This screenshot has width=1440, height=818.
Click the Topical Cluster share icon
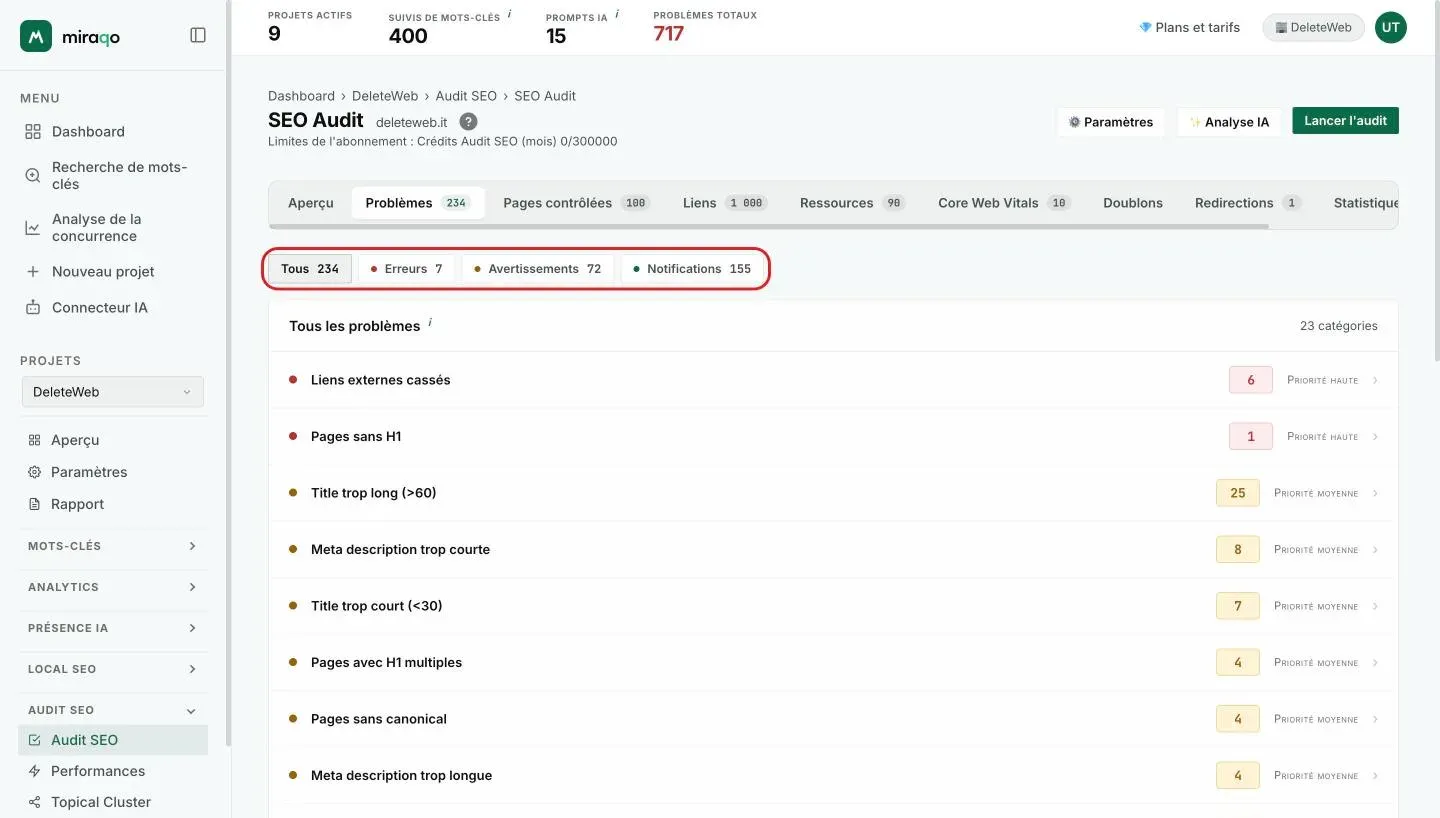35,802
